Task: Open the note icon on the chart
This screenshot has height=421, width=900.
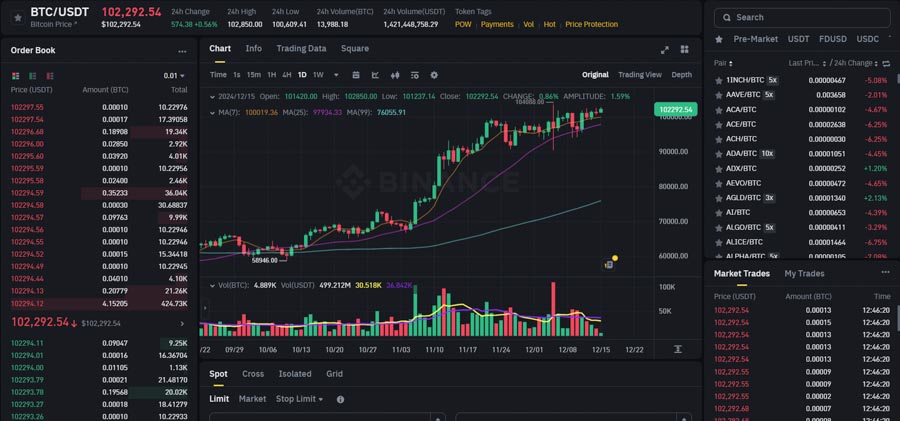Action: pos(609,265)
